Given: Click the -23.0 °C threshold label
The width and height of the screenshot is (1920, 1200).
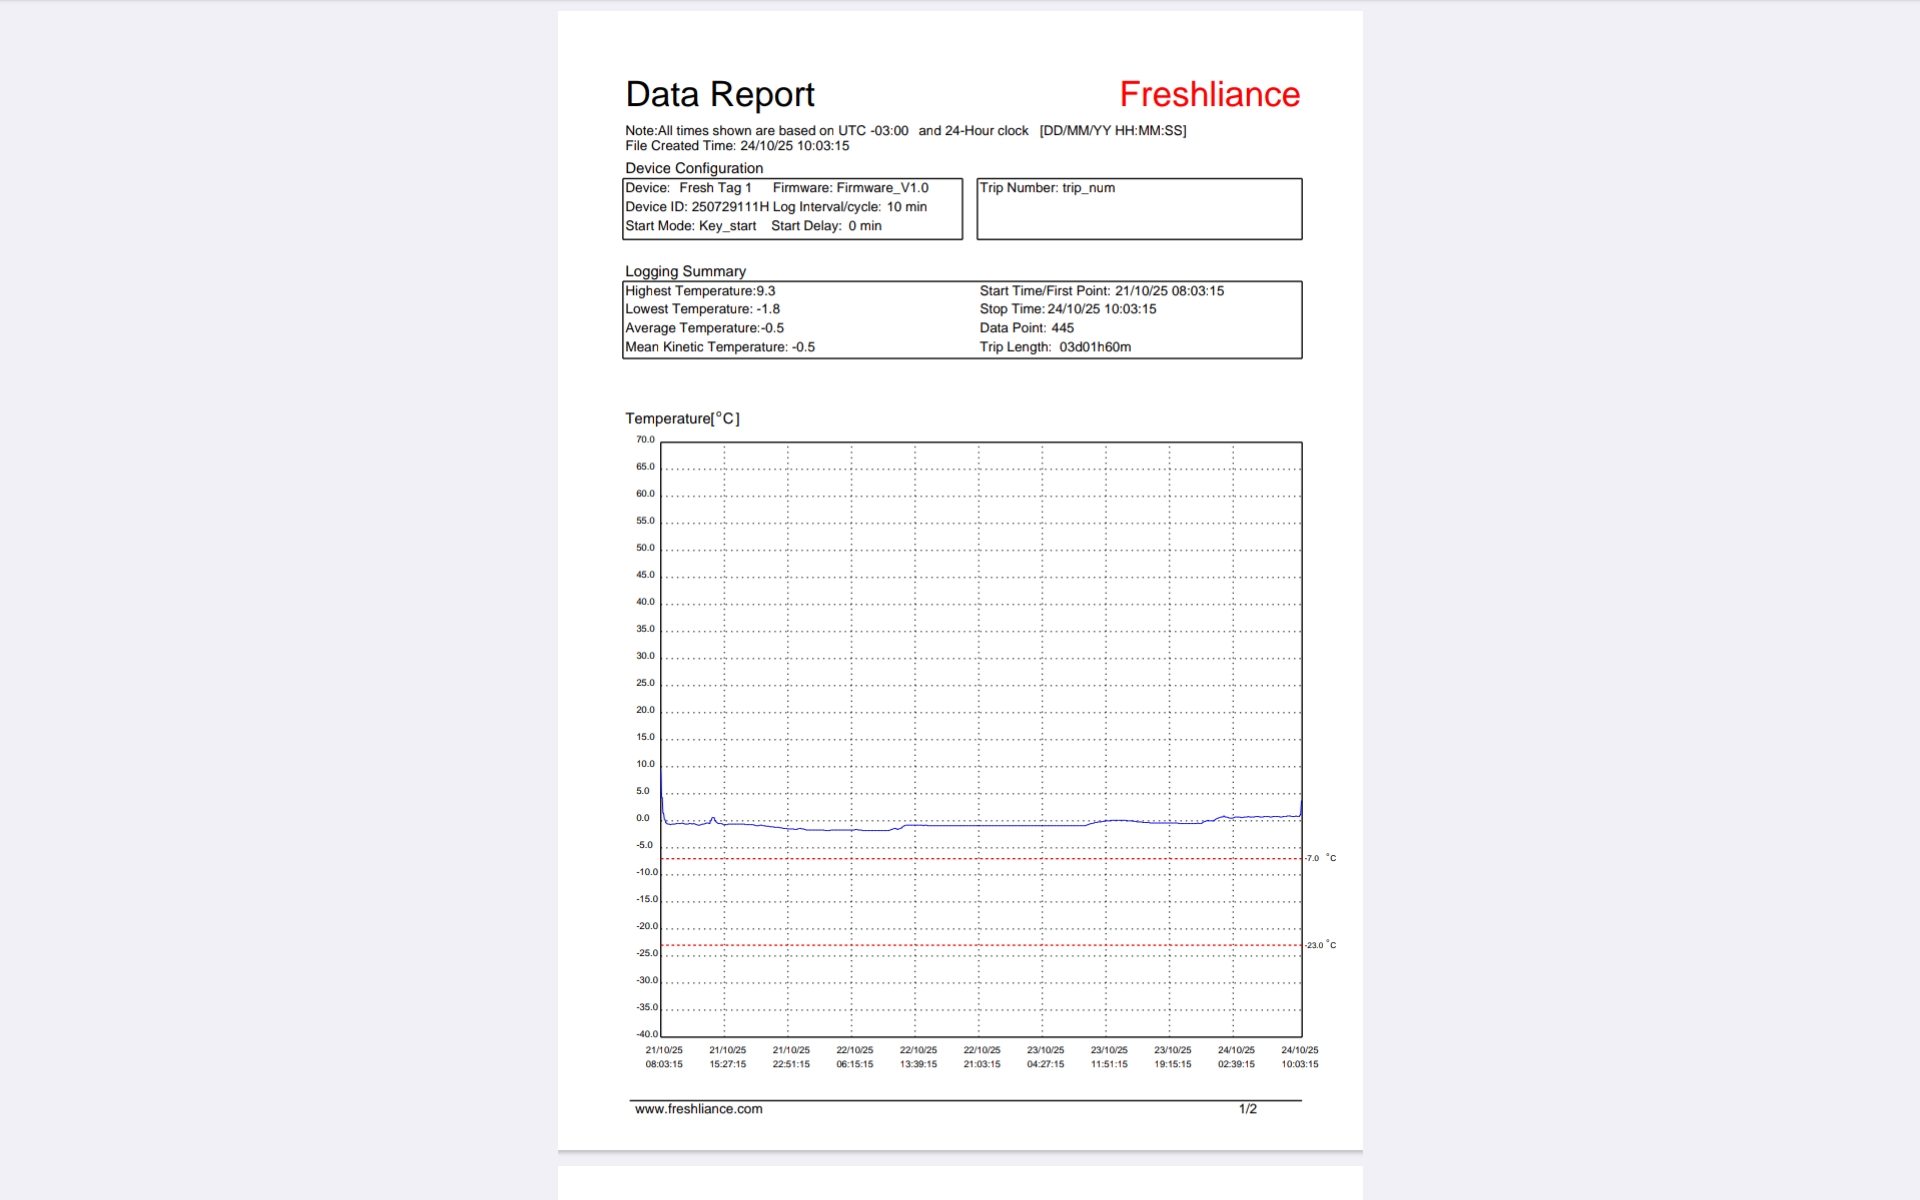Looking at the screenshot, I should point(1320,945).
